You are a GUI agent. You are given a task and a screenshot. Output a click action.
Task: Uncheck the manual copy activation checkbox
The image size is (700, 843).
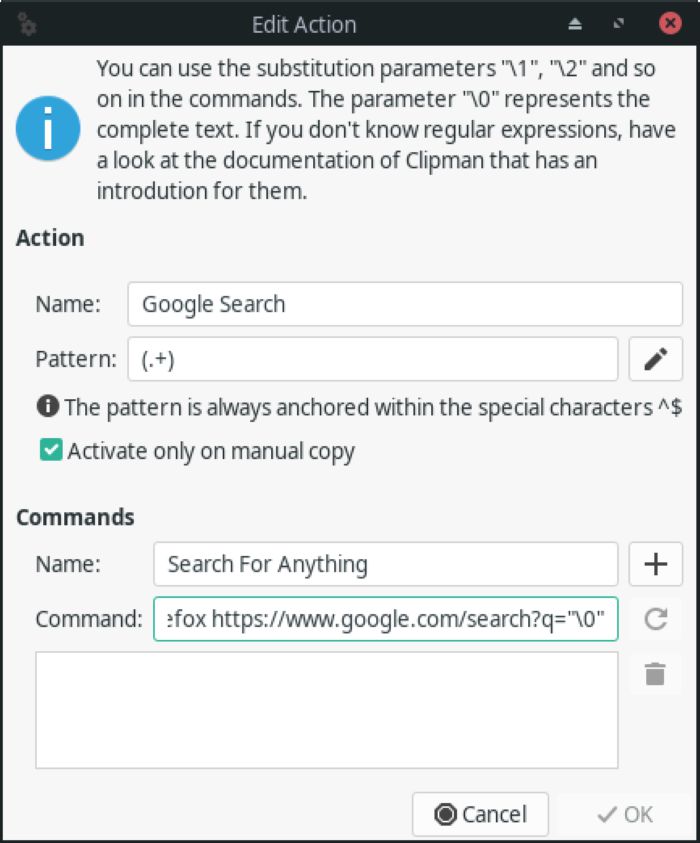pyautogui.click(x=50, y=451)
